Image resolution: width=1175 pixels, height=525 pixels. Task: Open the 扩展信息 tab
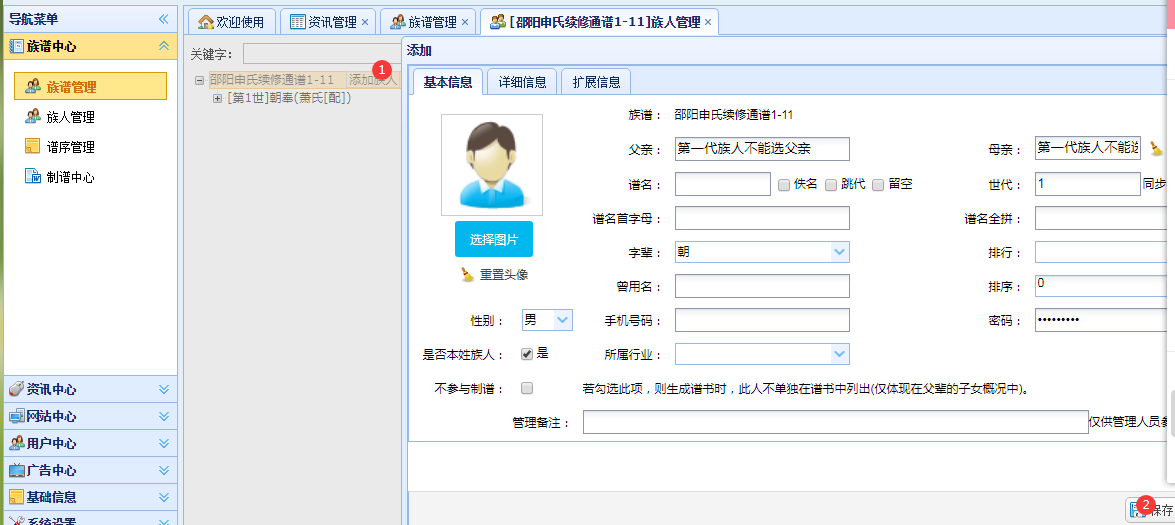[596, 82]
